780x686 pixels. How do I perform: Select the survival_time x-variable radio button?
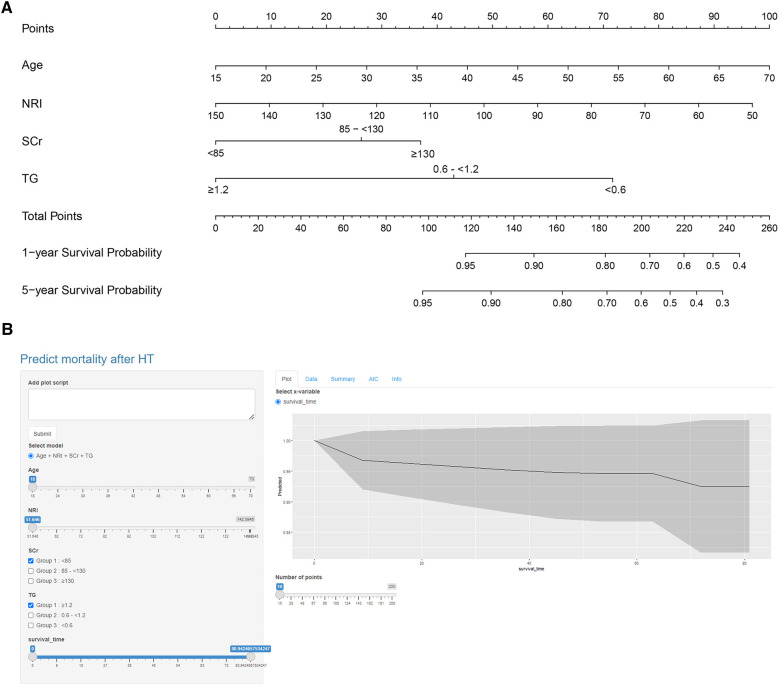coord(279,401)
